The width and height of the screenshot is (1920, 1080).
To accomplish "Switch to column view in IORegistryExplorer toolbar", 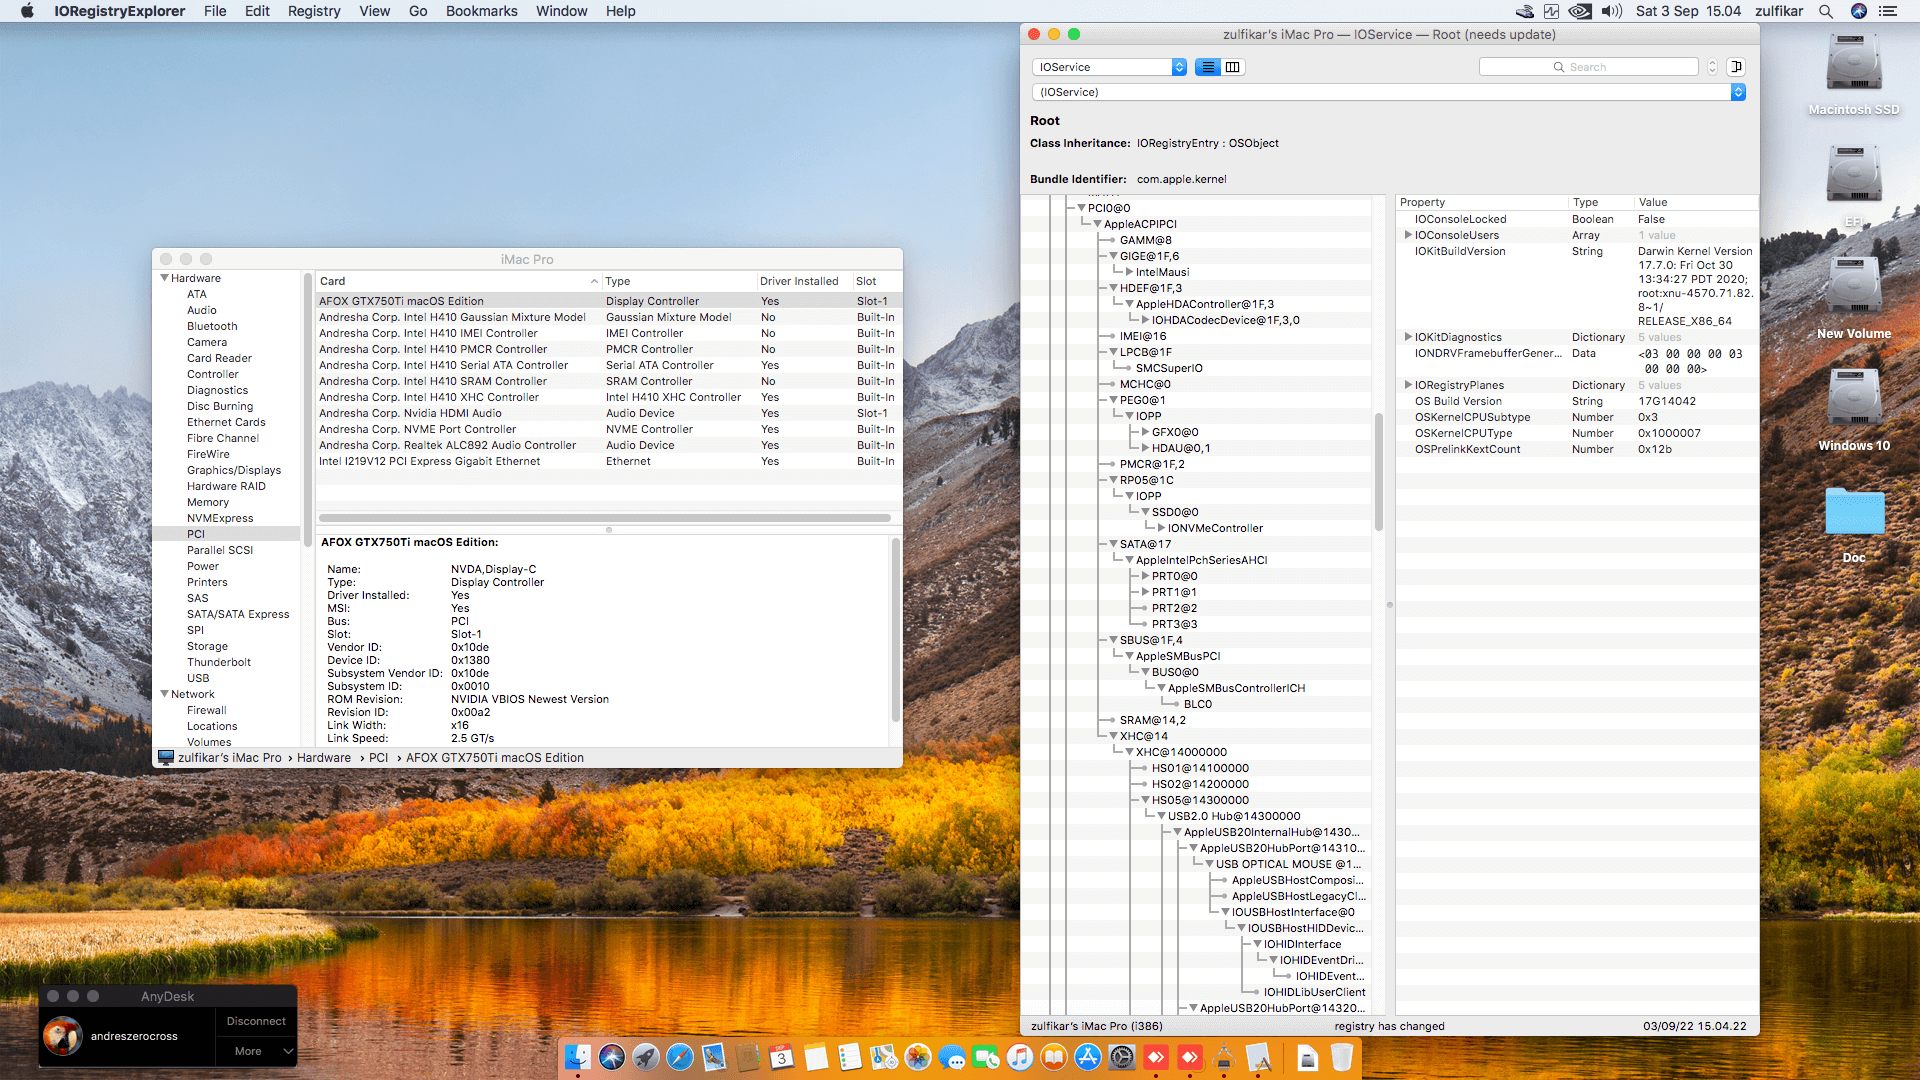I will (1232, 67).
